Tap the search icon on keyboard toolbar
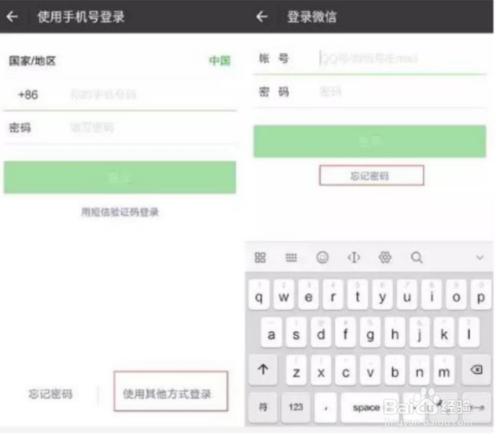Viewport: 500px width, 440px height. point(417,257)
